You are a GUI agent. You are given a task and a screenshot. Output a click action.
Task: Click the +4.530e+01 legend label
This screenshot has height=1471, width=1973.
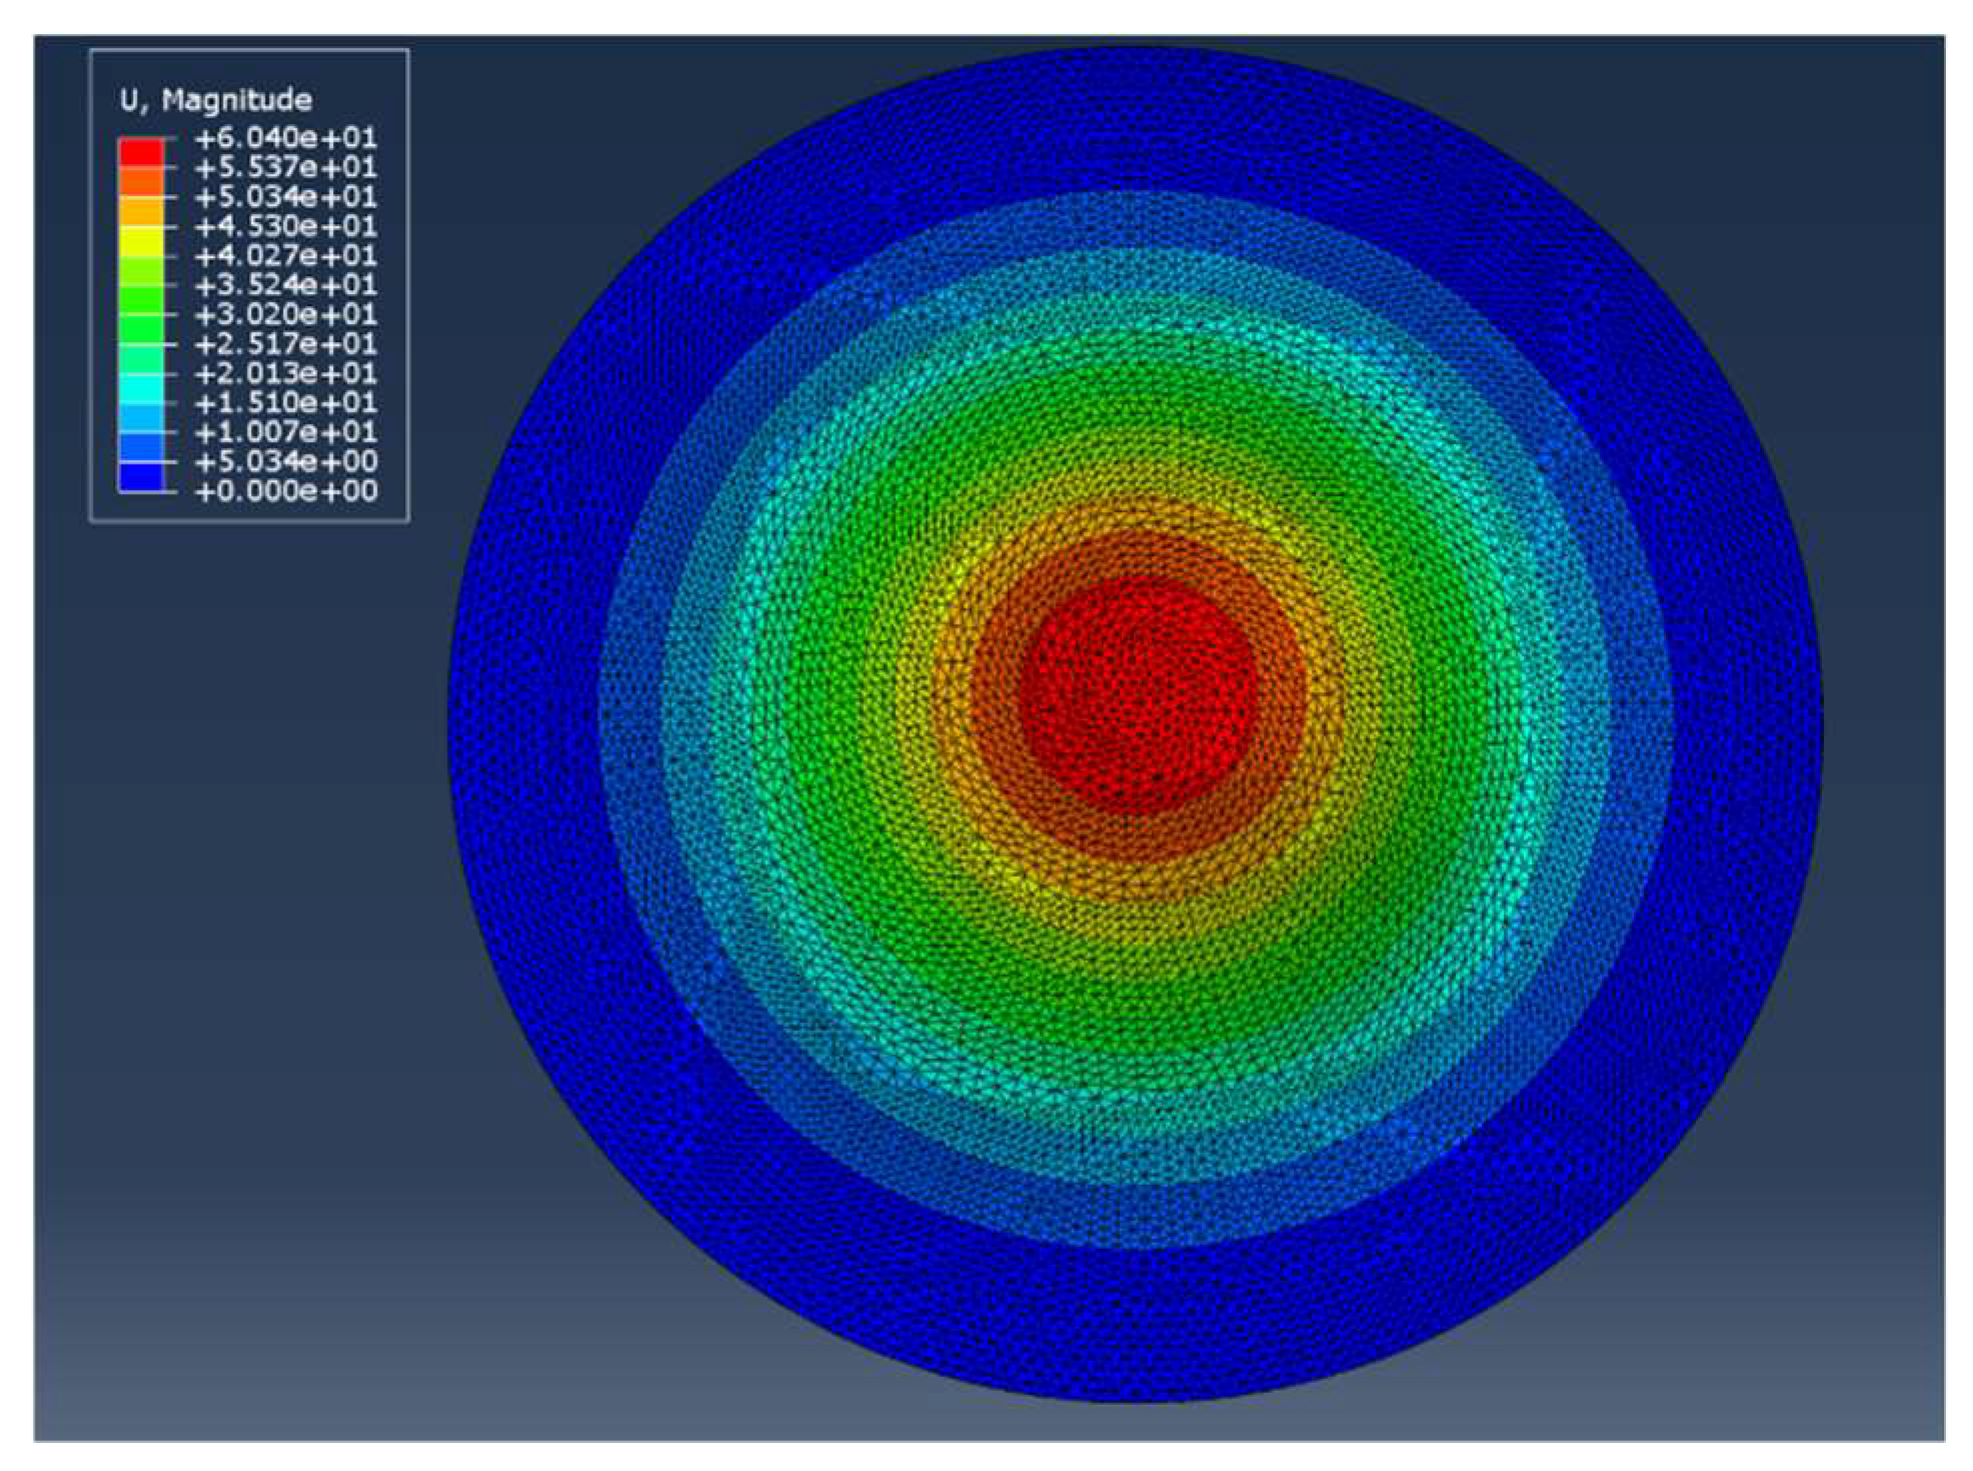(286, 225)
